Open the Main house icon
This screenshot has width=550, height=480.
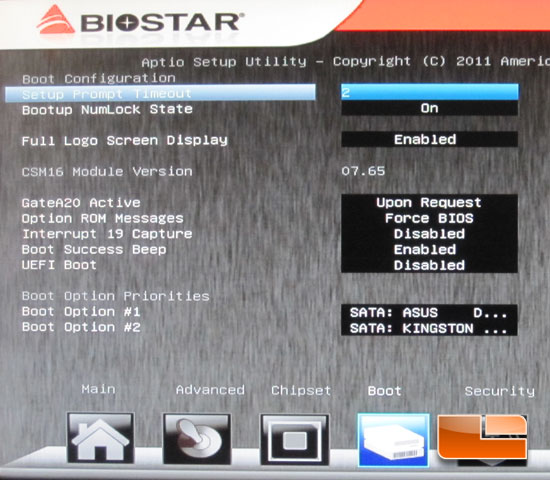point(100,438)
